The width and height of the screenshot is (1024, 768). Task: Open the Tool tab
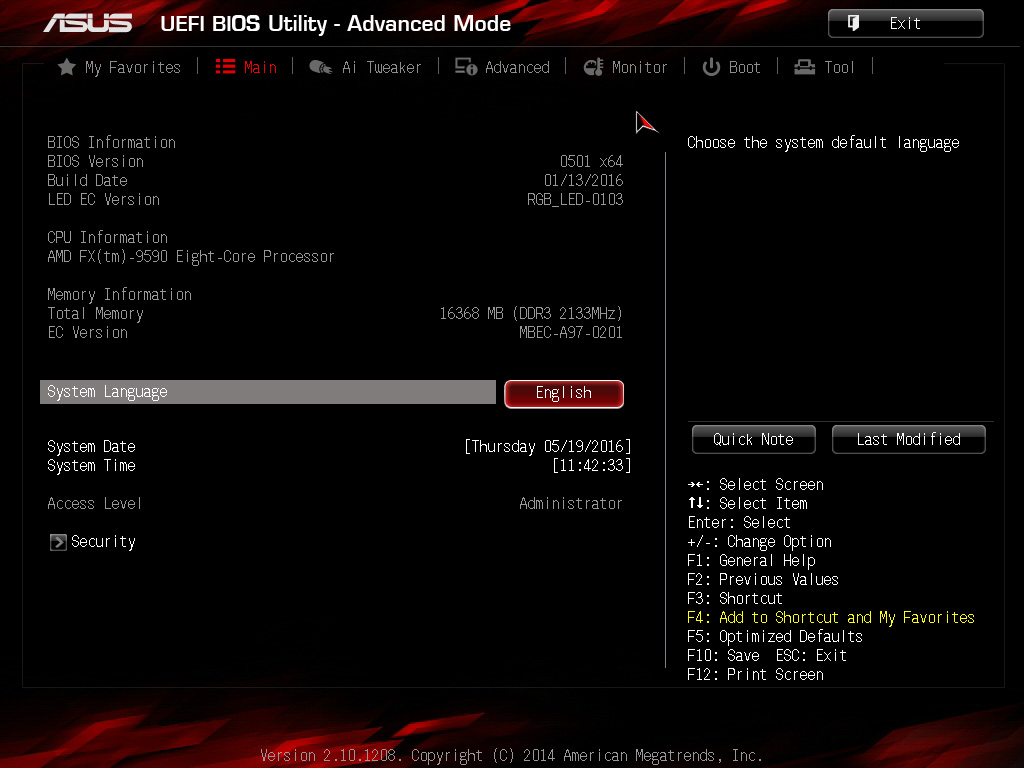coord(824,67)
